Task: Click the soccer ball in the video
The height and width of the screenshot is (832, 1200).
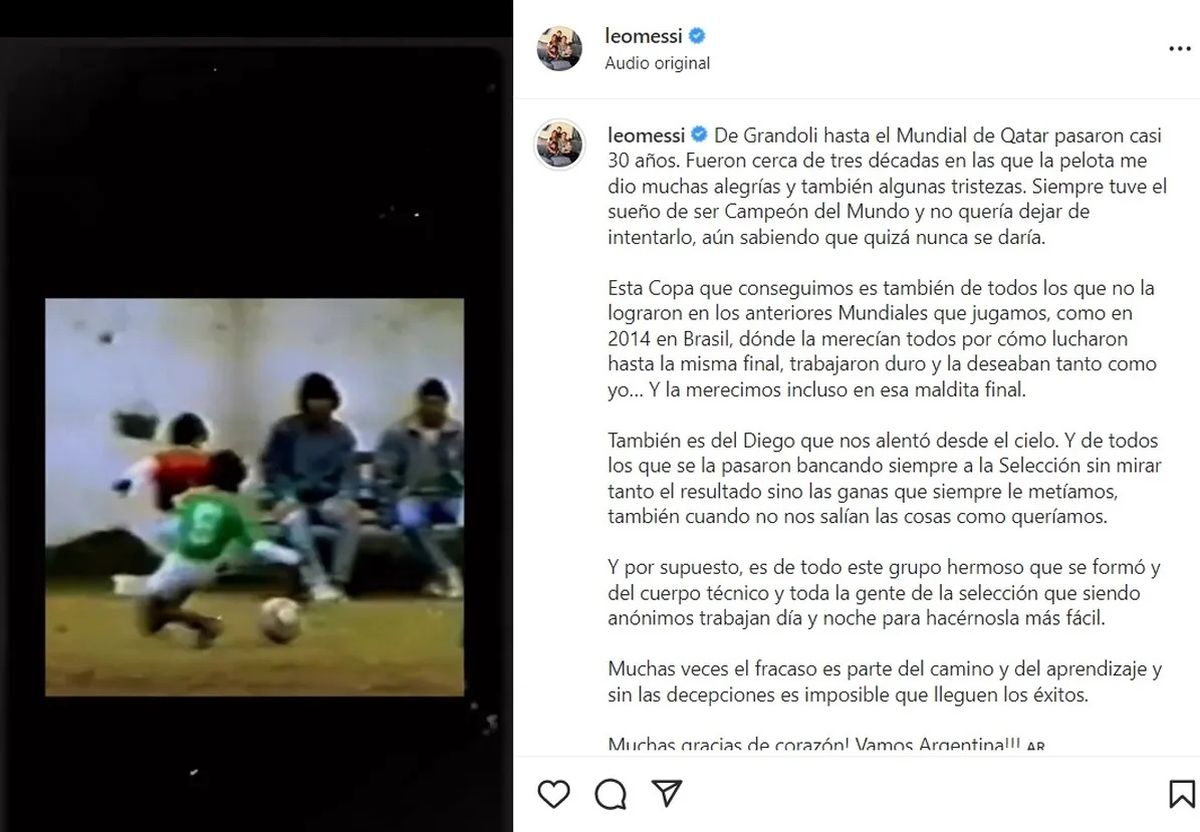Action: [279, 620]
